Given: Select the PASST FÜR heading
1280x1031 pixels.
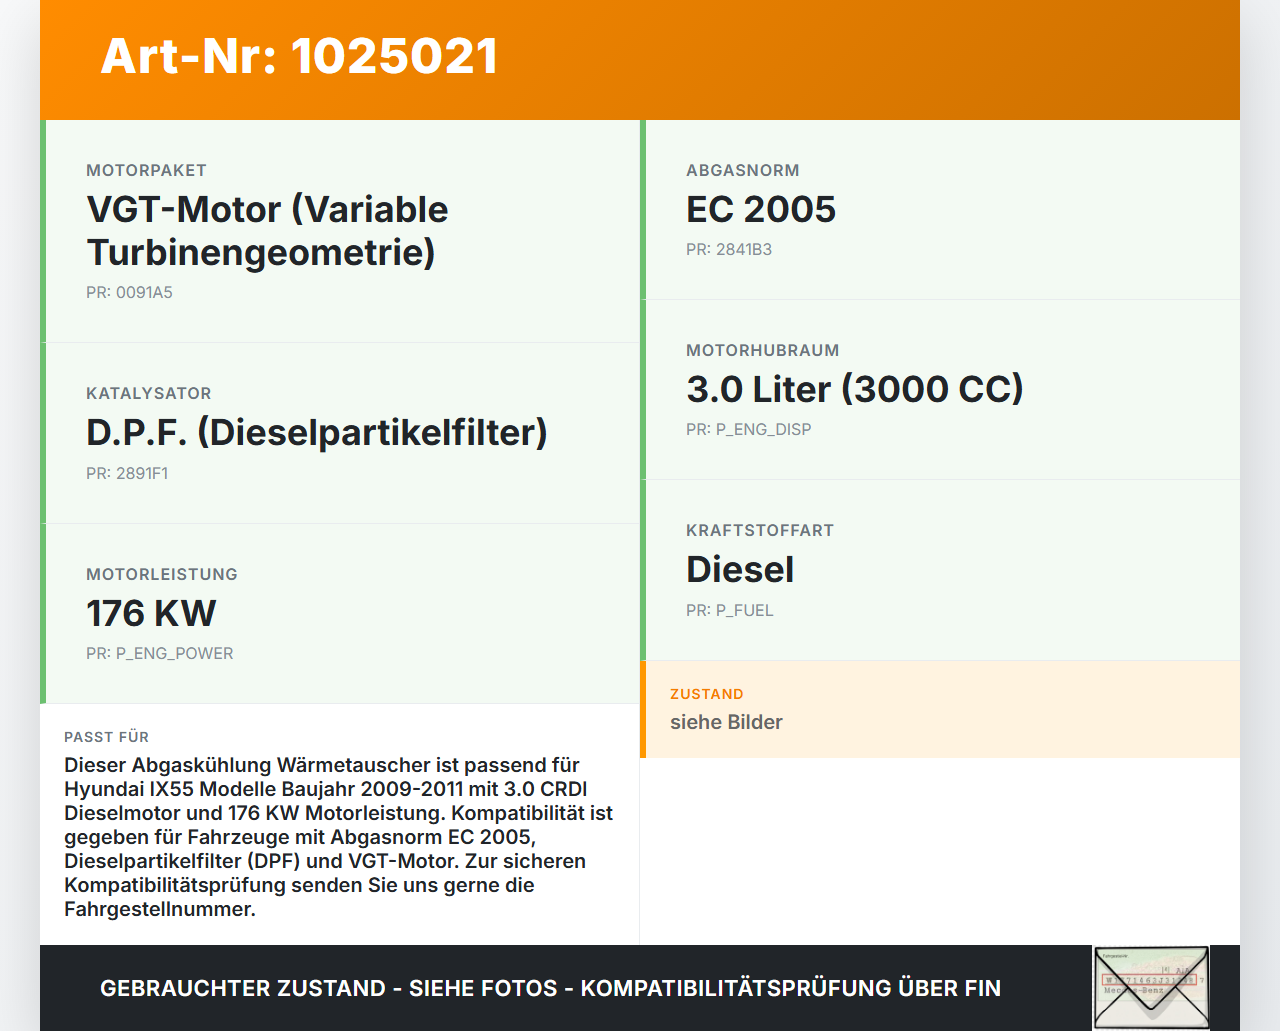Looking at the screenshot, I should (106, 737).
